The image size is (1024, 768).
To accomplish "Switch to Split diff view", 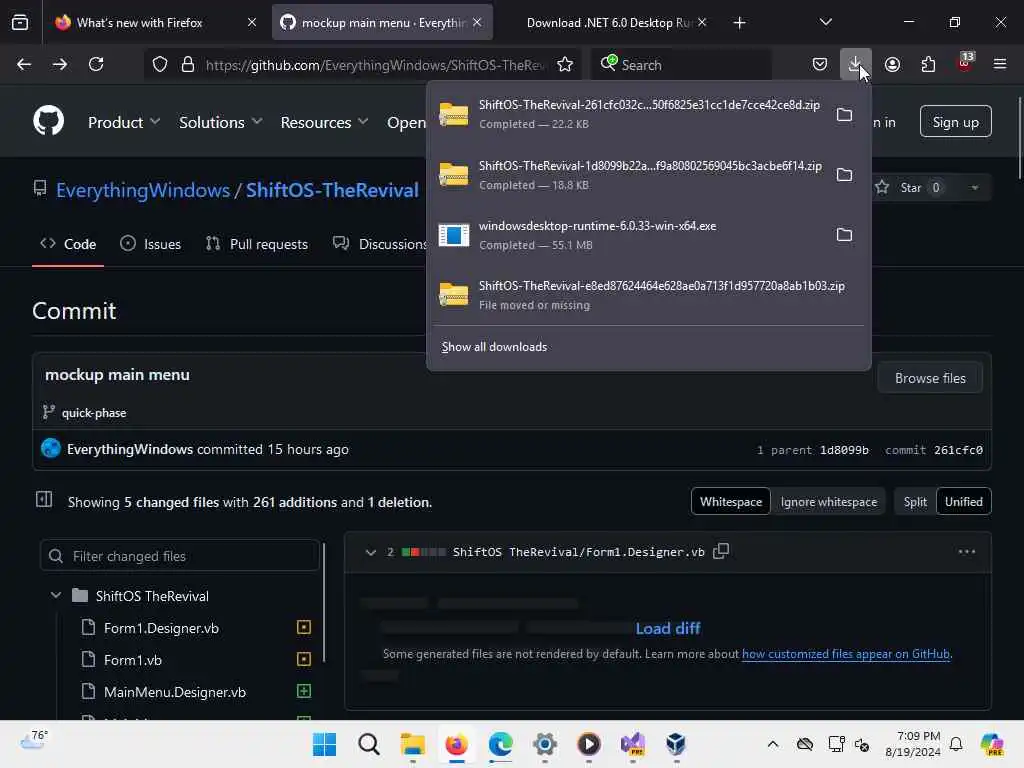I will coord(915,502).
